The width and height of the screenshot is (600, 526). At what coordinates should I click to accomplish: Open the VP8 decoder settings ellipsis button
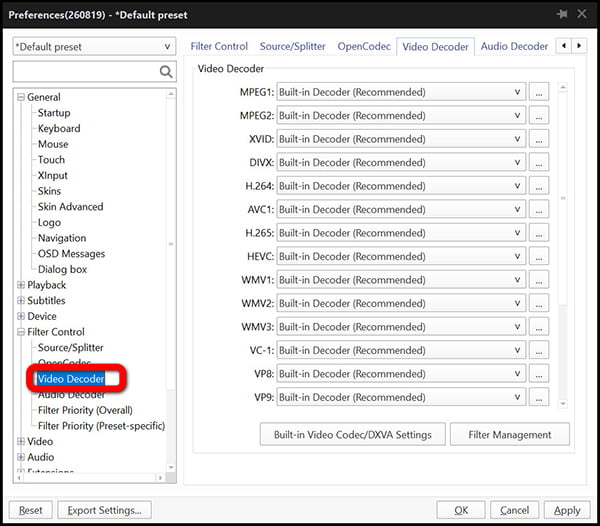tap(539, 373)
